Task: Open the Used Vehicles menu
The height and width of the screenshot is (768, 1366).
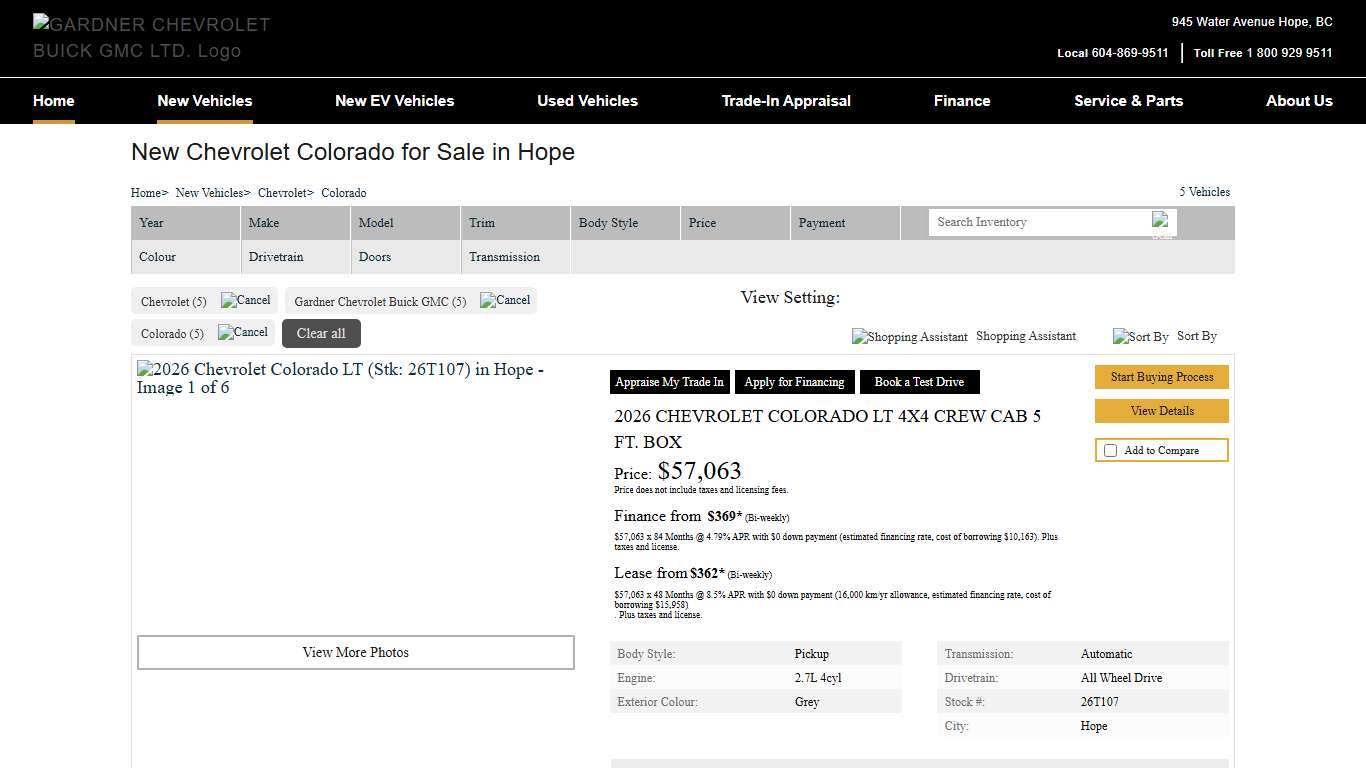Action: 587,101
